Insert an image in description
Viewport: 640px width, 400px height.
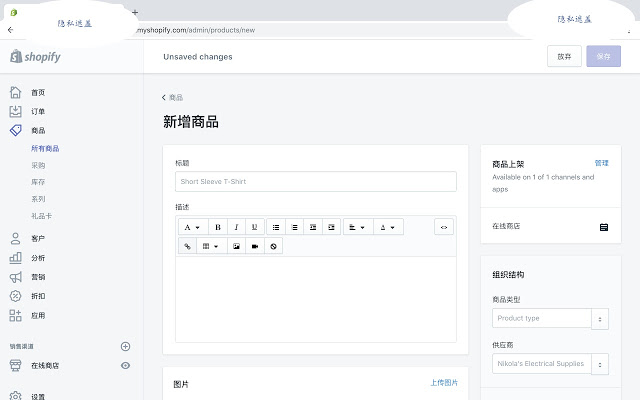click(x=236, y=246)
